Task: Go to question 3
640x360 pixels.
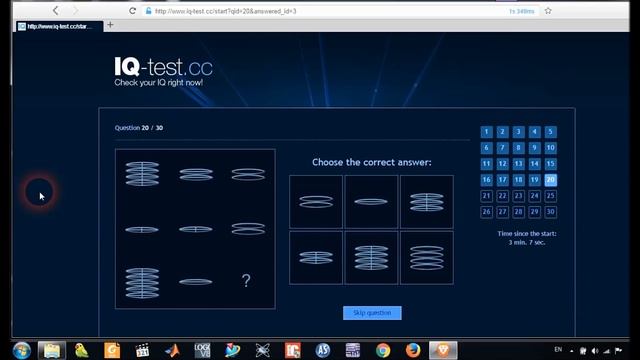Action: tap(518, 132)
